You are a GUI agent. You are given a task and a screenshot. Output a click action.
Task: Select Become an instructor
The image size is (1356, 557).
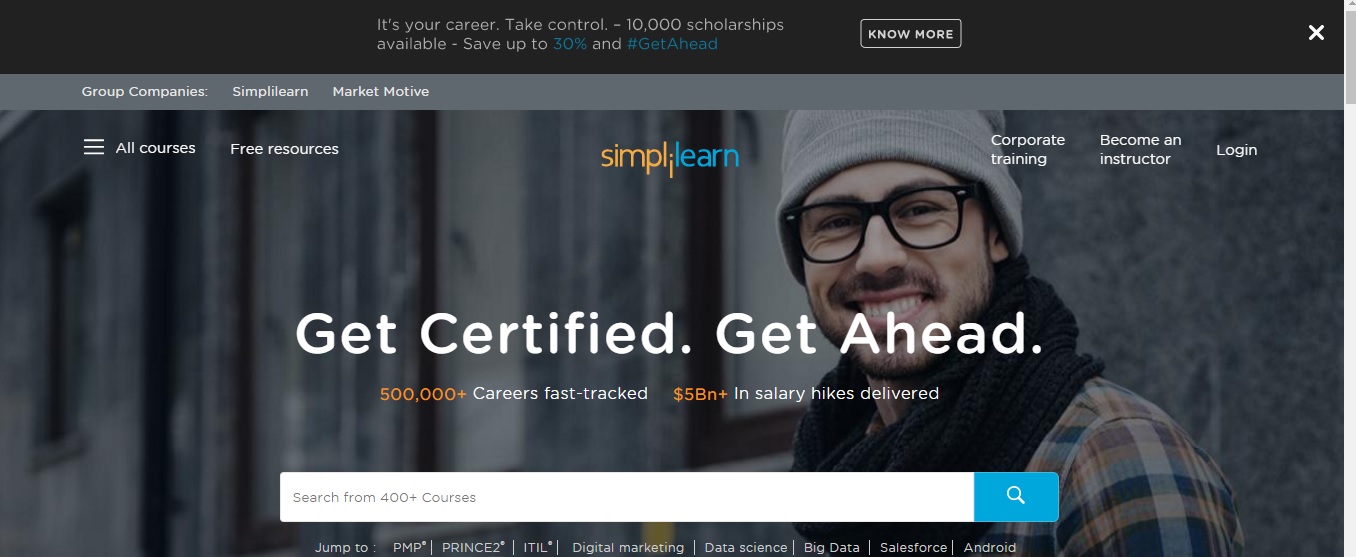tap(1140, 149)
